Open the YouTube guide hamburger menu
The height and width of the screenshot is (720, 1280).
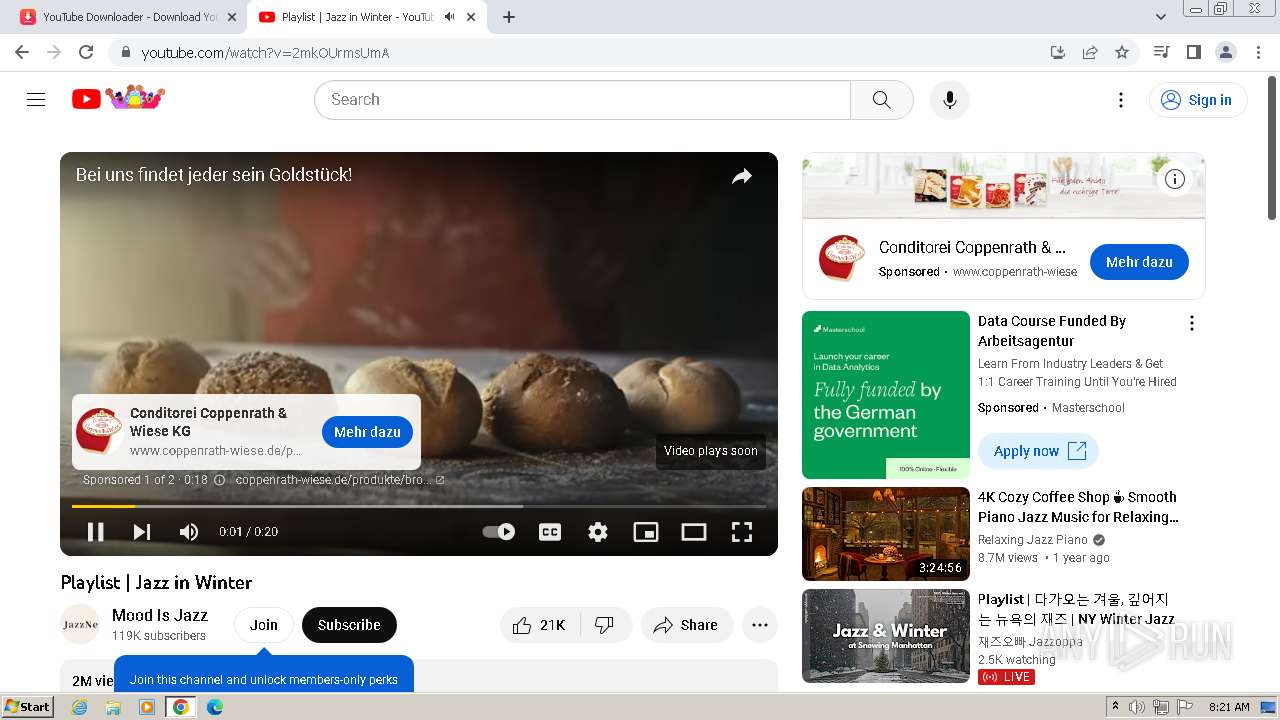36,99
